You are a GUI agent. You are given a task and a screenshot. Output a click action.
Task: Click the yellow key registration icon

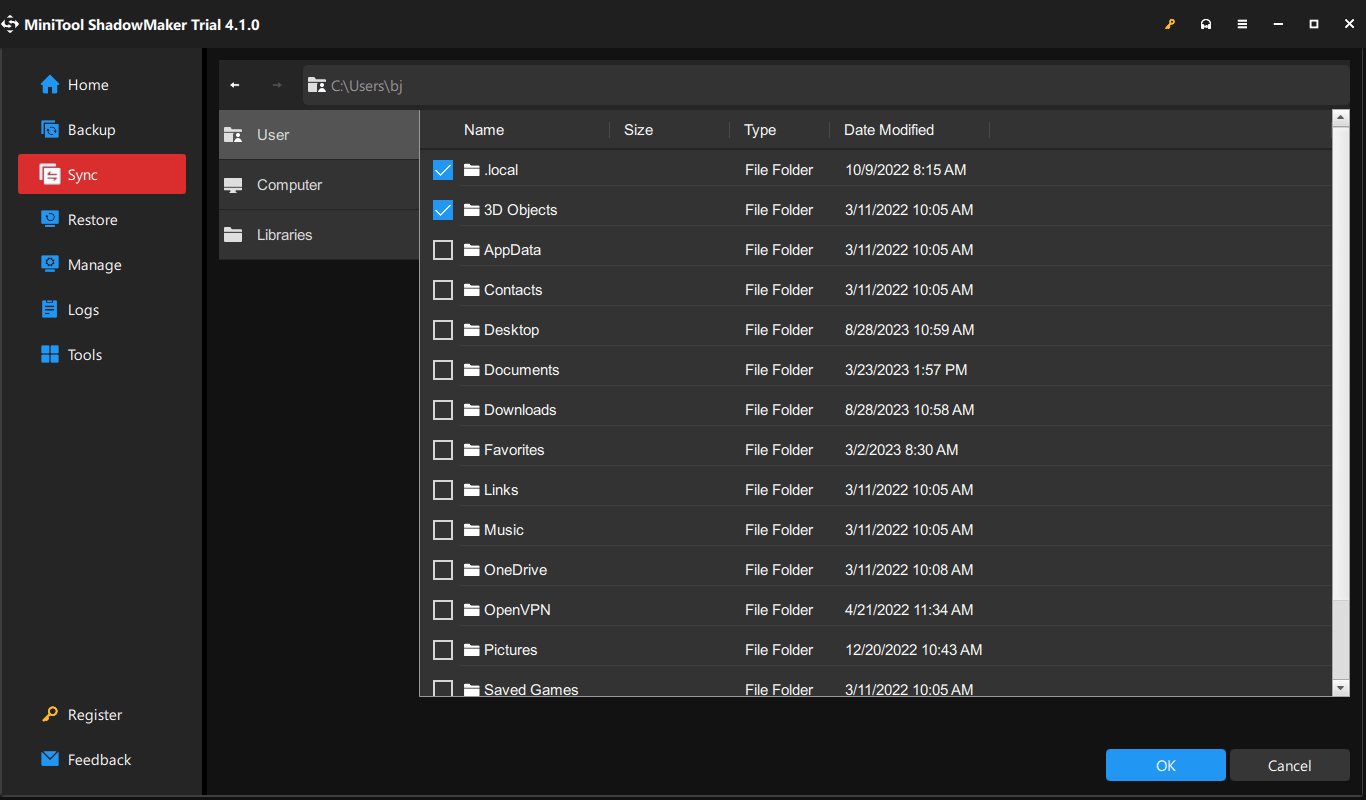pos(1170,23)
